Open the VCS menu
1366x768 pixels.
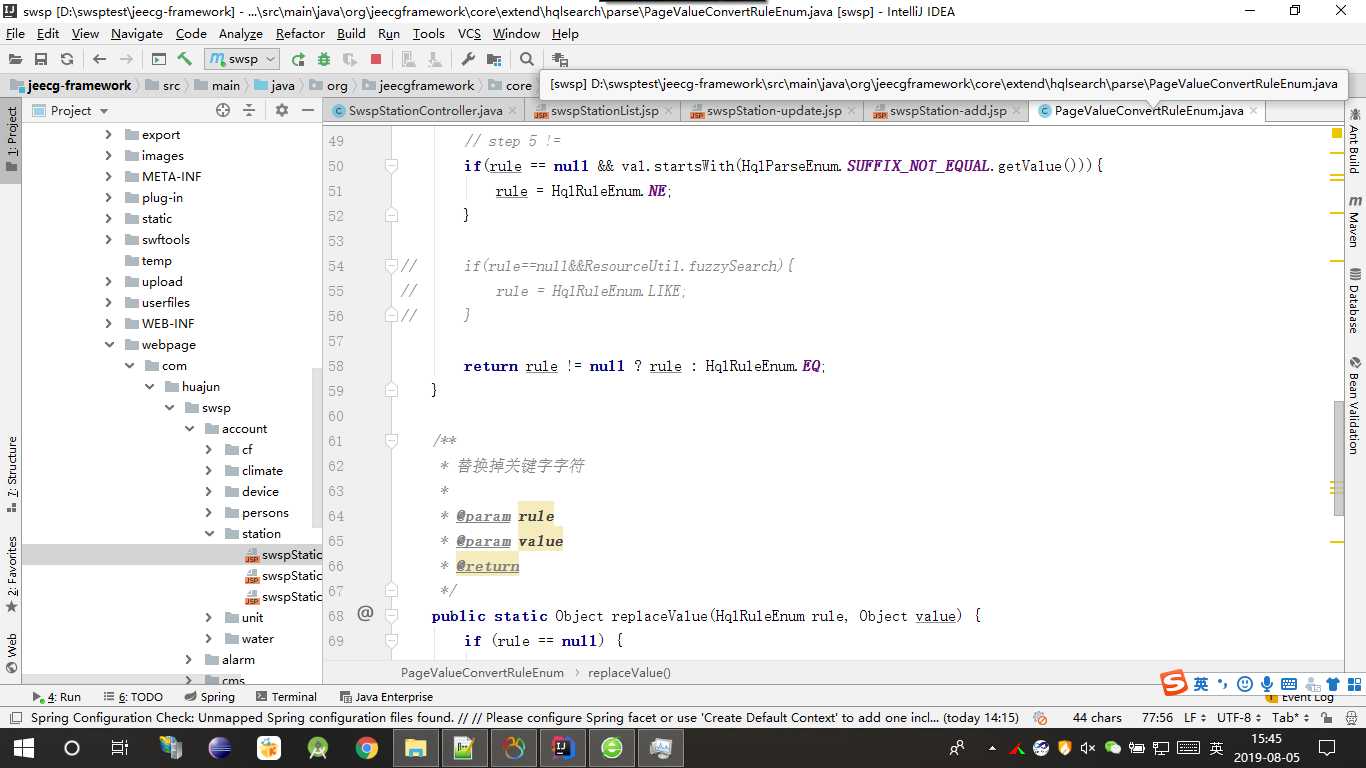pyautogui.click(x=469, y=33)
